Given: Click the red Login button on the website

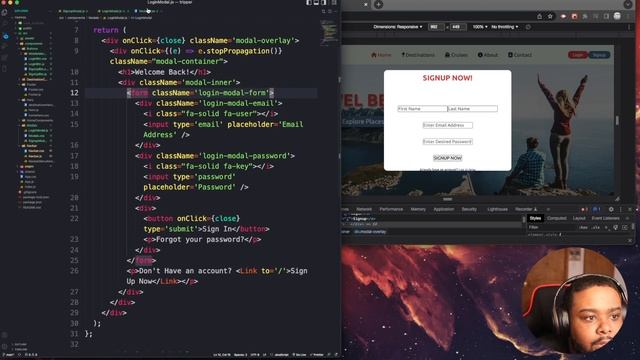Looking at the screenshot, I should [x=578, y=55].
